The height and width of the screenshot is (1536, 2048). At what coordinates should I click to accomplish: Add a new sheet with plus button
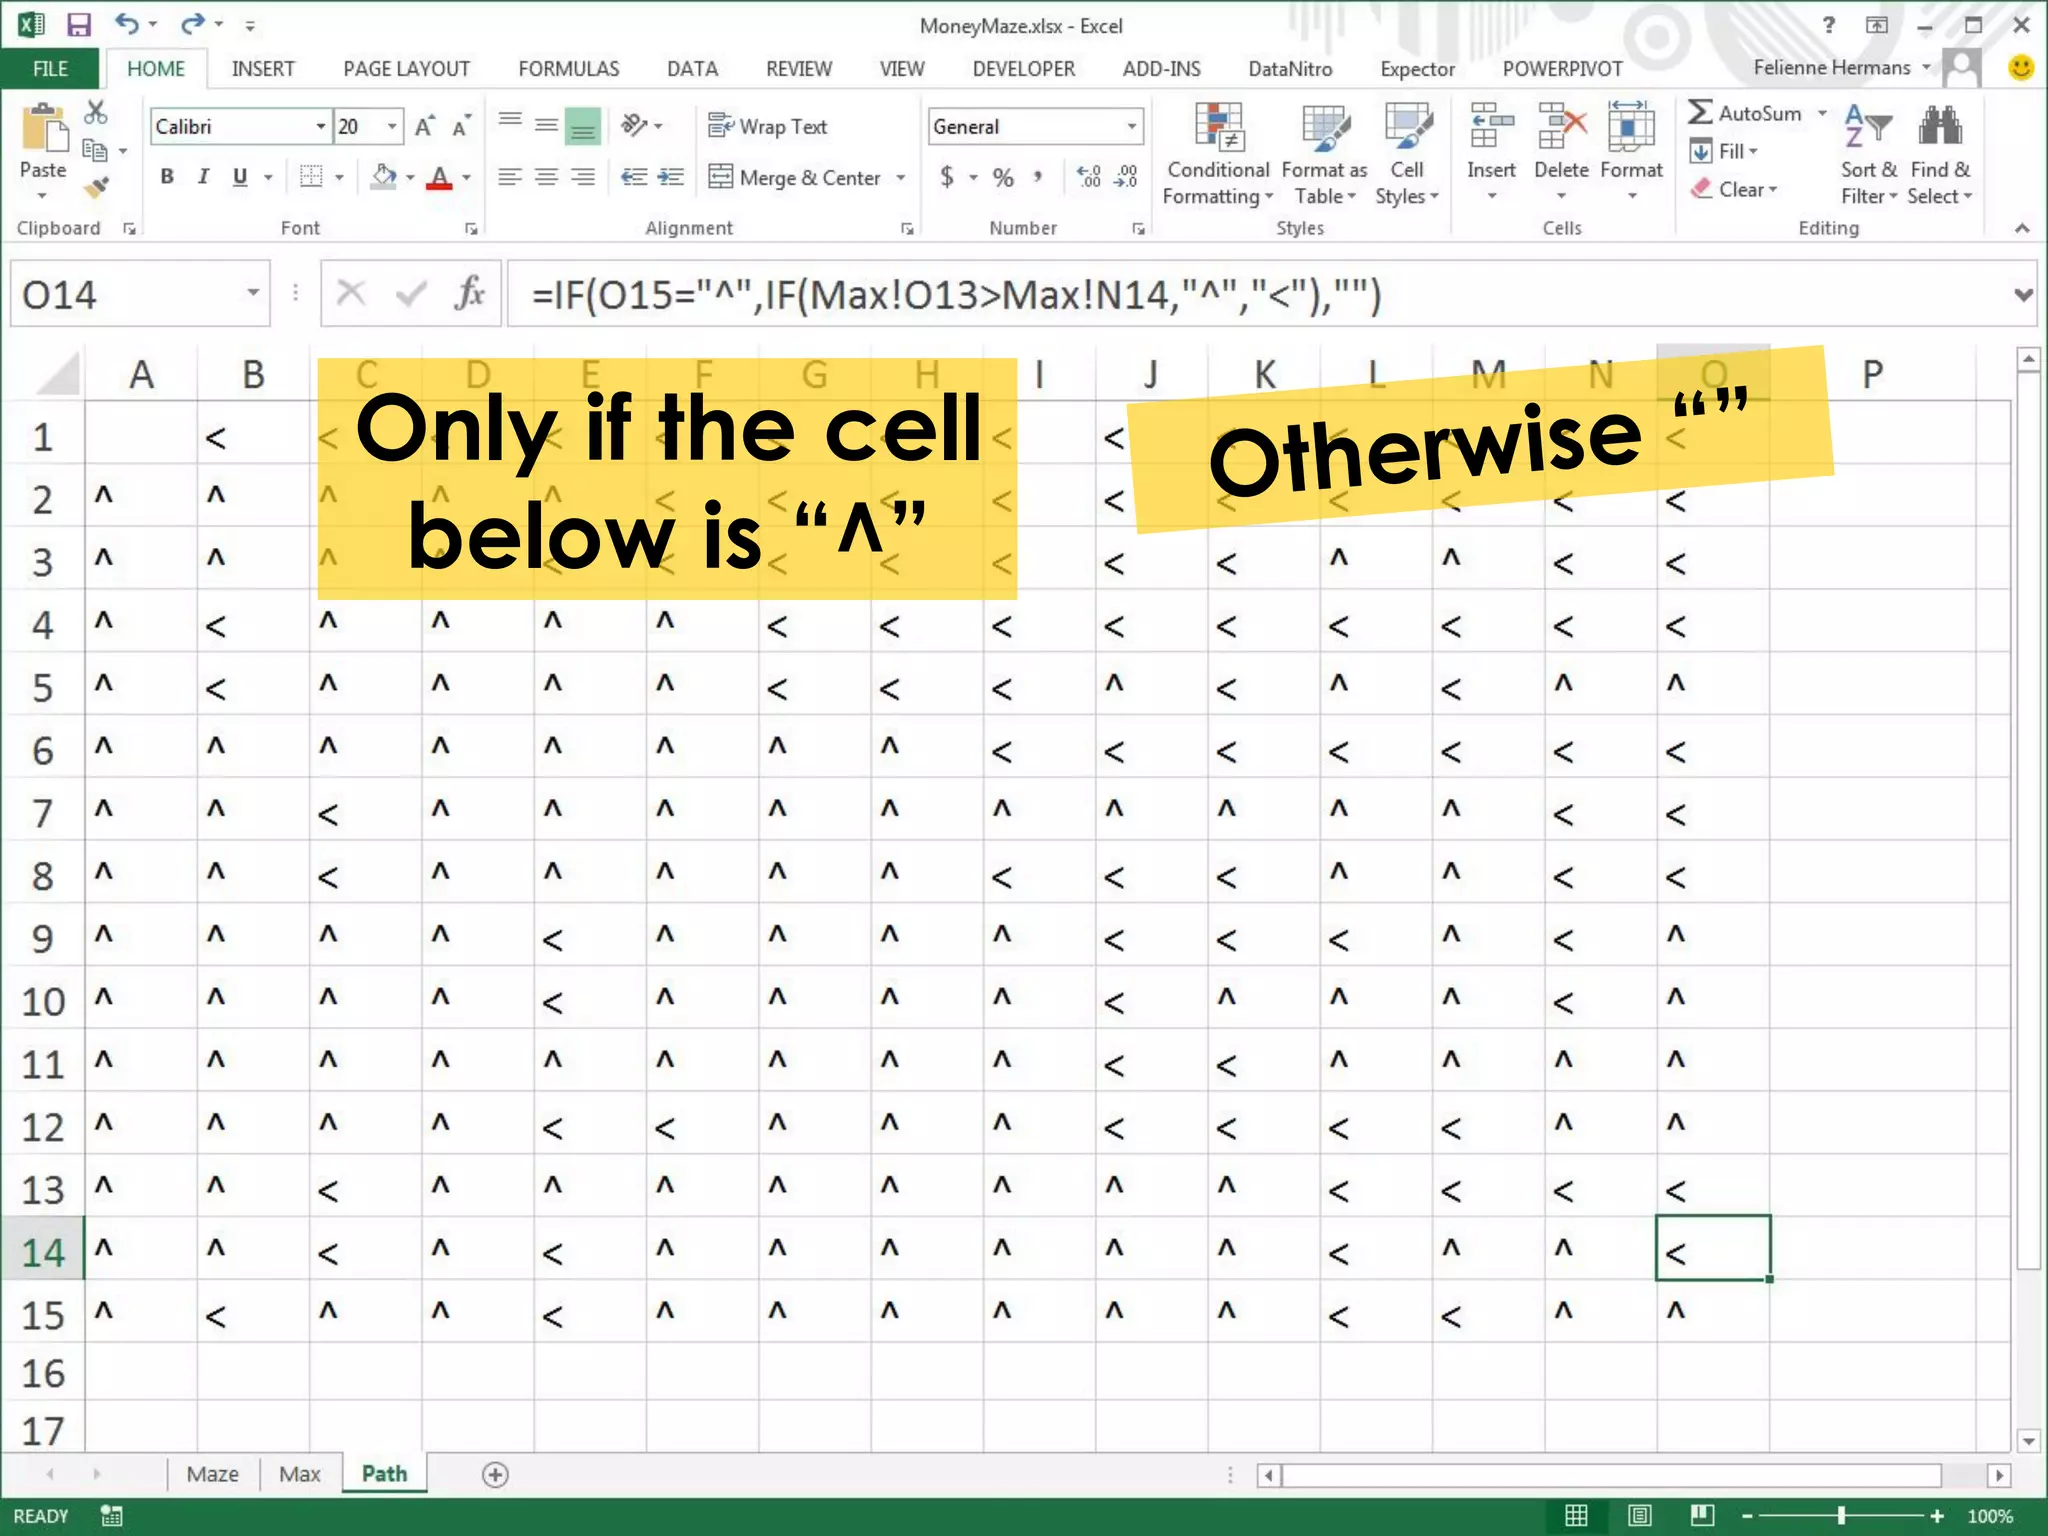click(495, 1474)
